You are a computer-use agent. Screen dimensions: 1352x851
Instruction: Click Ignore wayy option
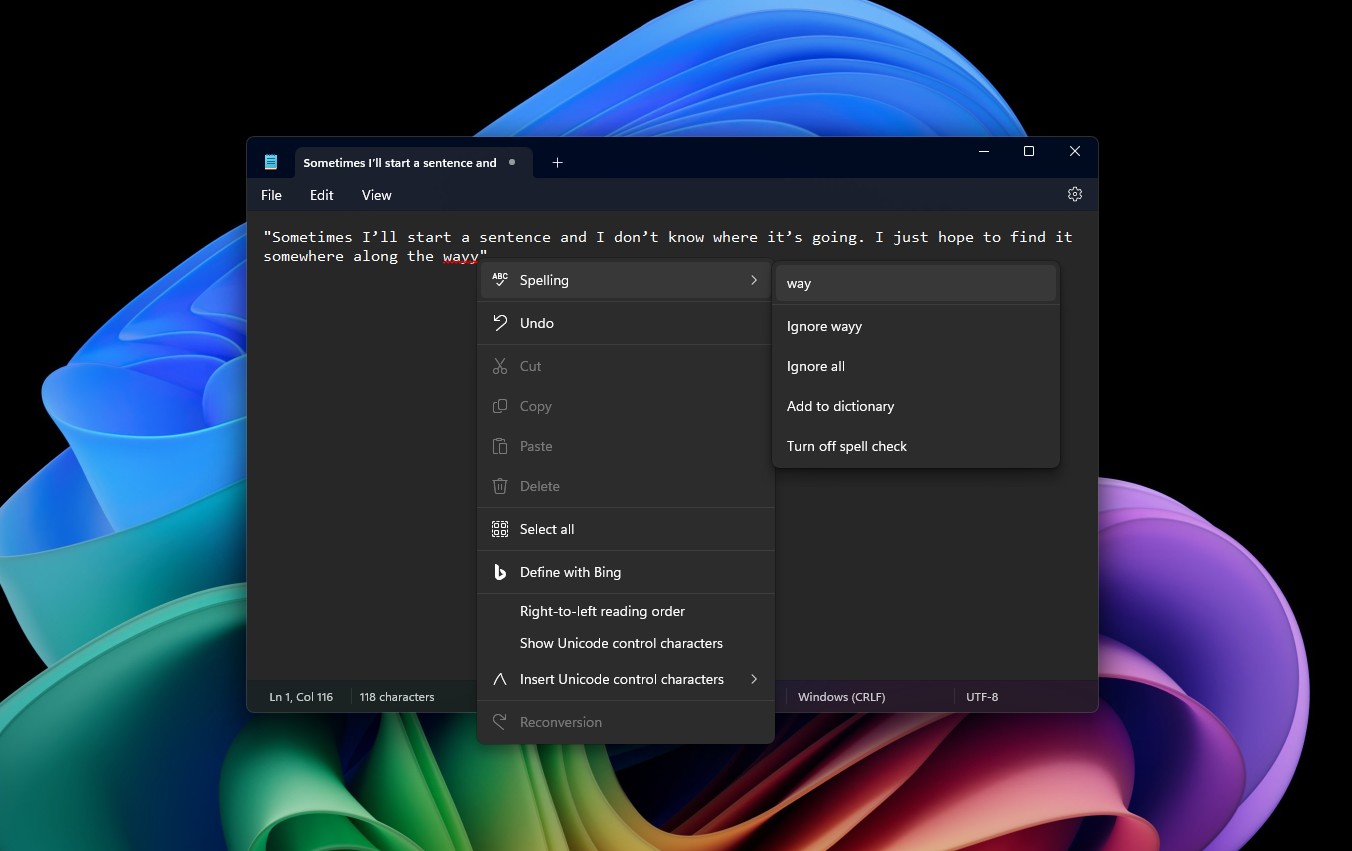824,326
